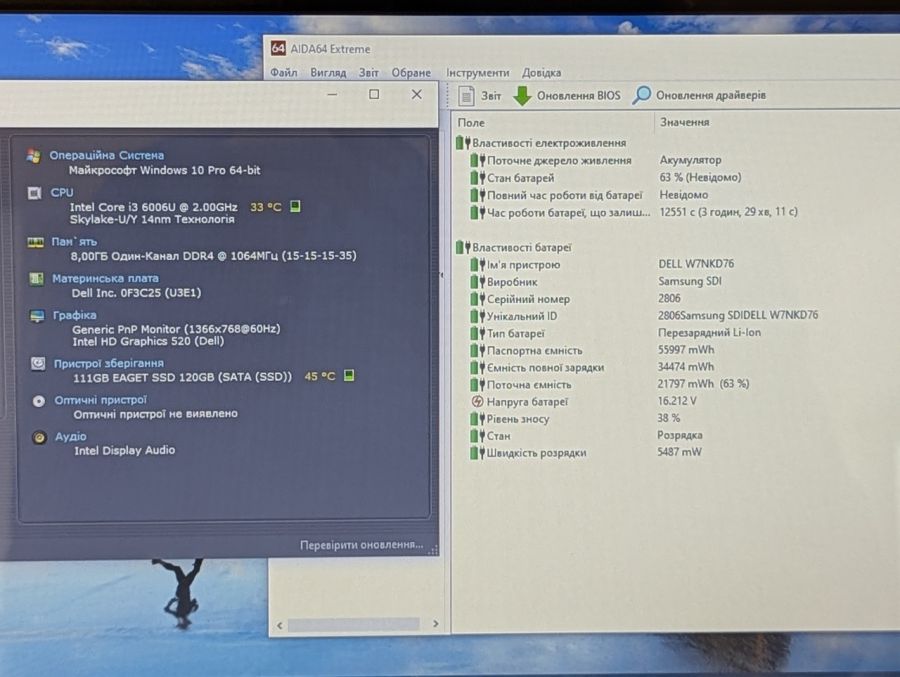900x677 pixels.
Task: Click the Властивості електроживлення battery icon
Action: pyautogui.click(x=463, y=142)
